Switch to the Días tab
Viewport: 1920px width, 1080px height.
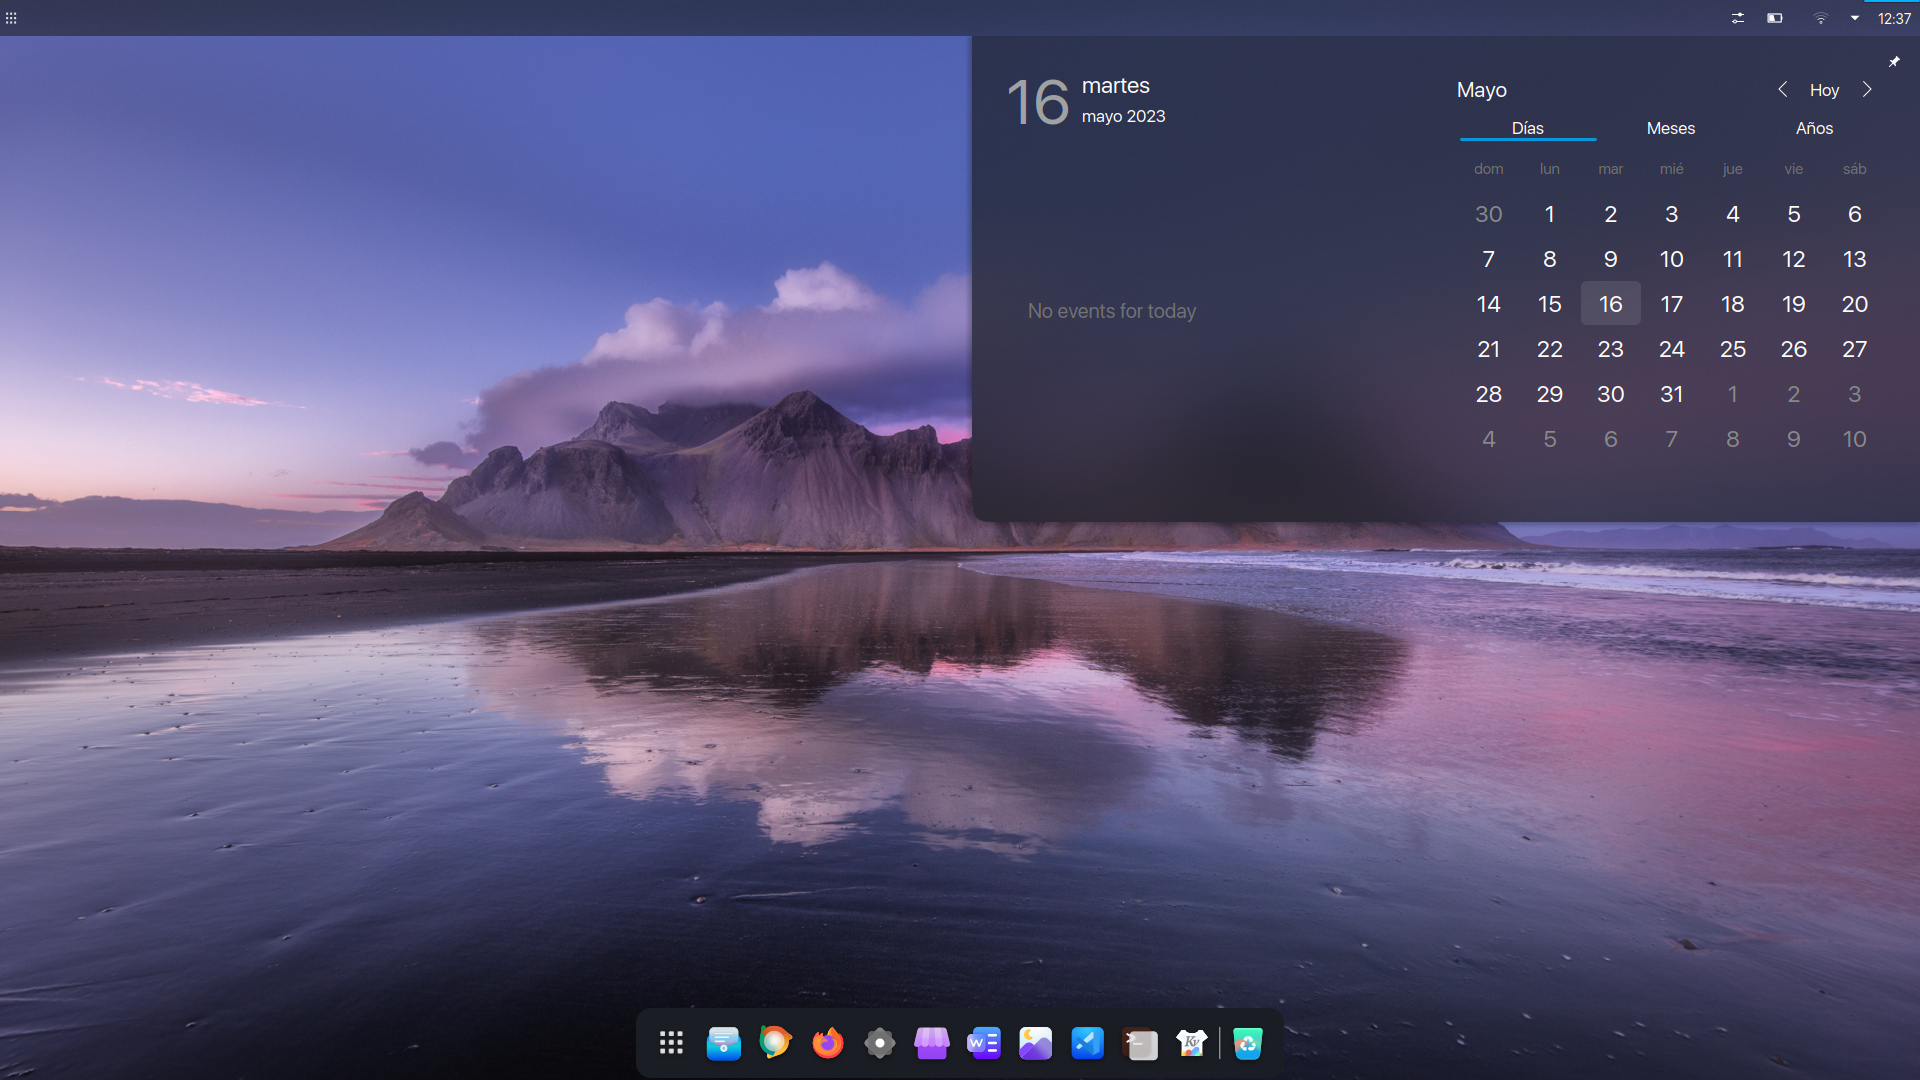(1527, 128)
